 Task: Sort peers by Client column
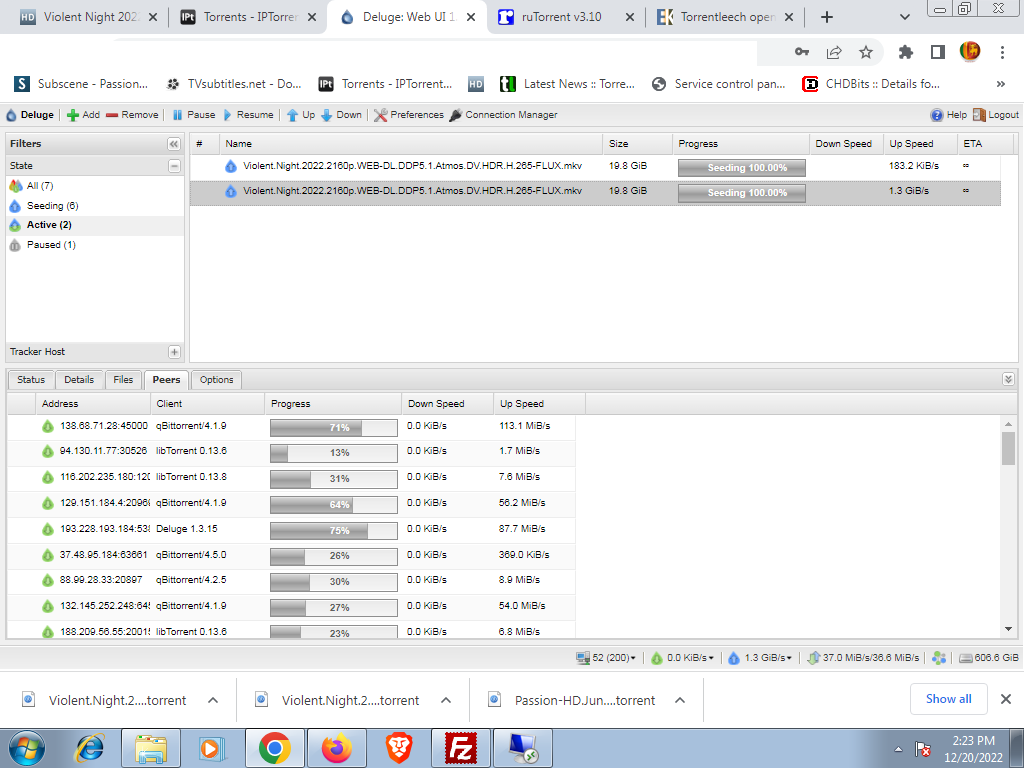click(208, 404)
